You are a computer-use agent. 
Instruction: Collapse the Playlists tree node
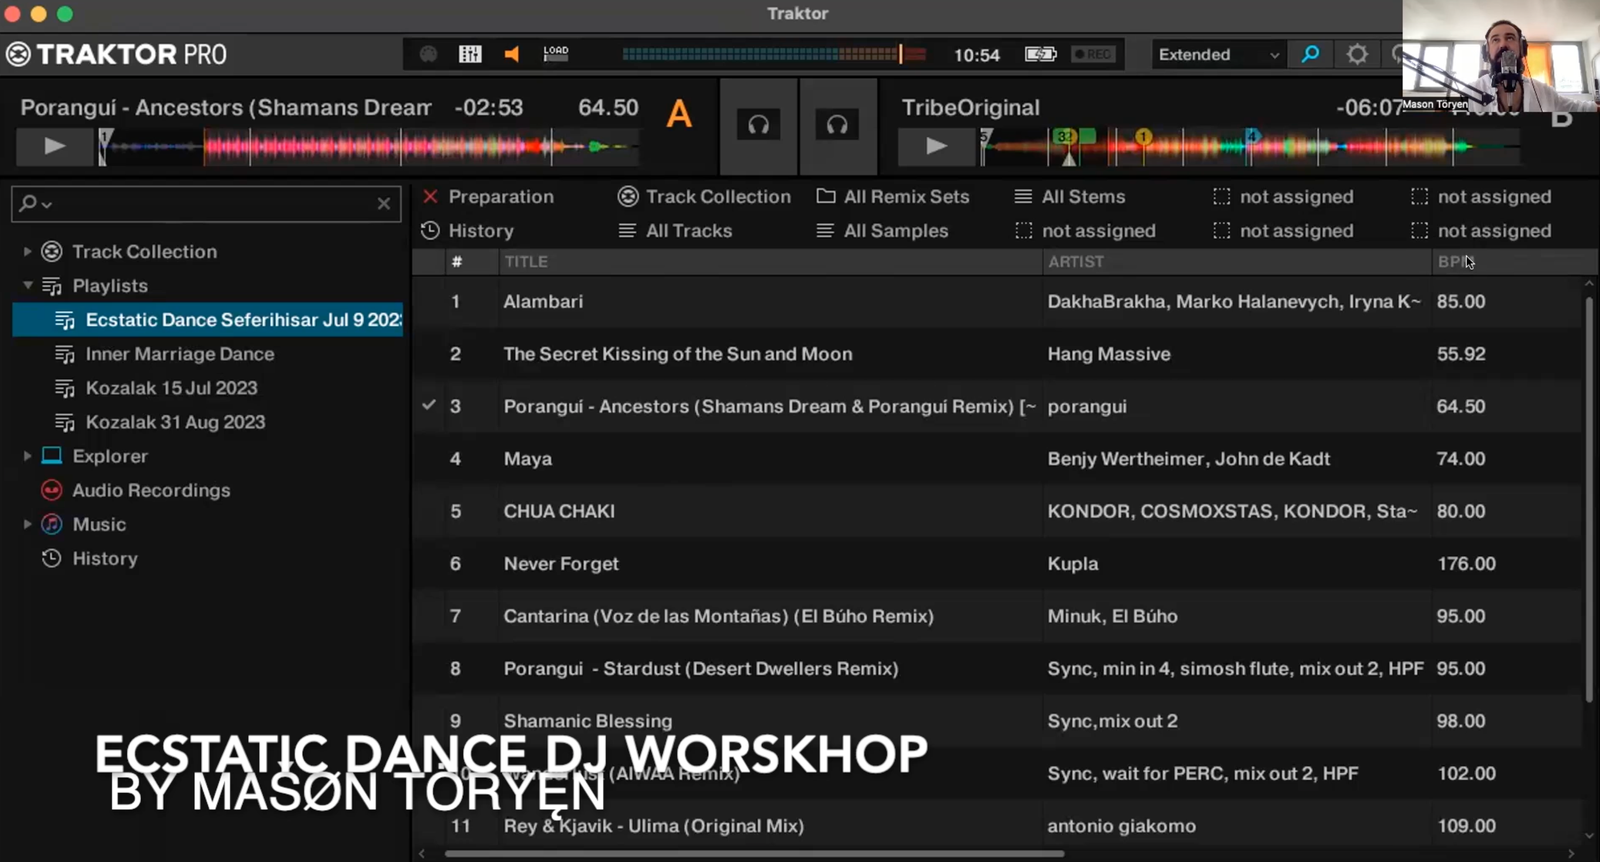point(28,286)
